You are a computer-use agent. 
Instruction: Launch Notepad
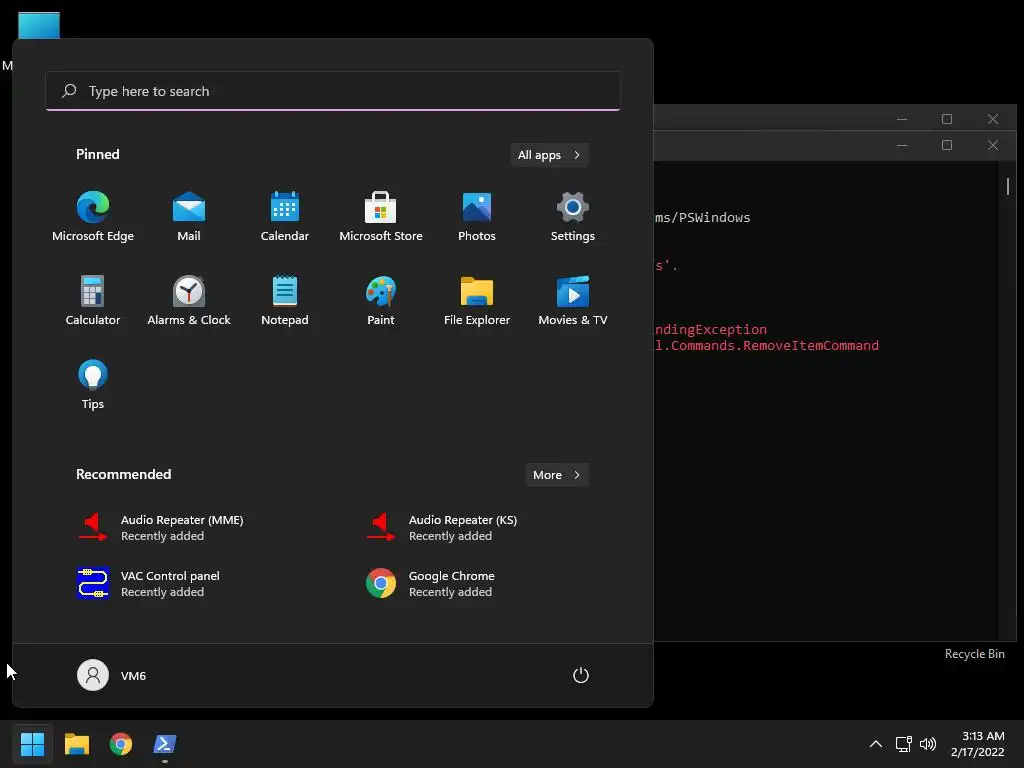click(x=285, y=300)
